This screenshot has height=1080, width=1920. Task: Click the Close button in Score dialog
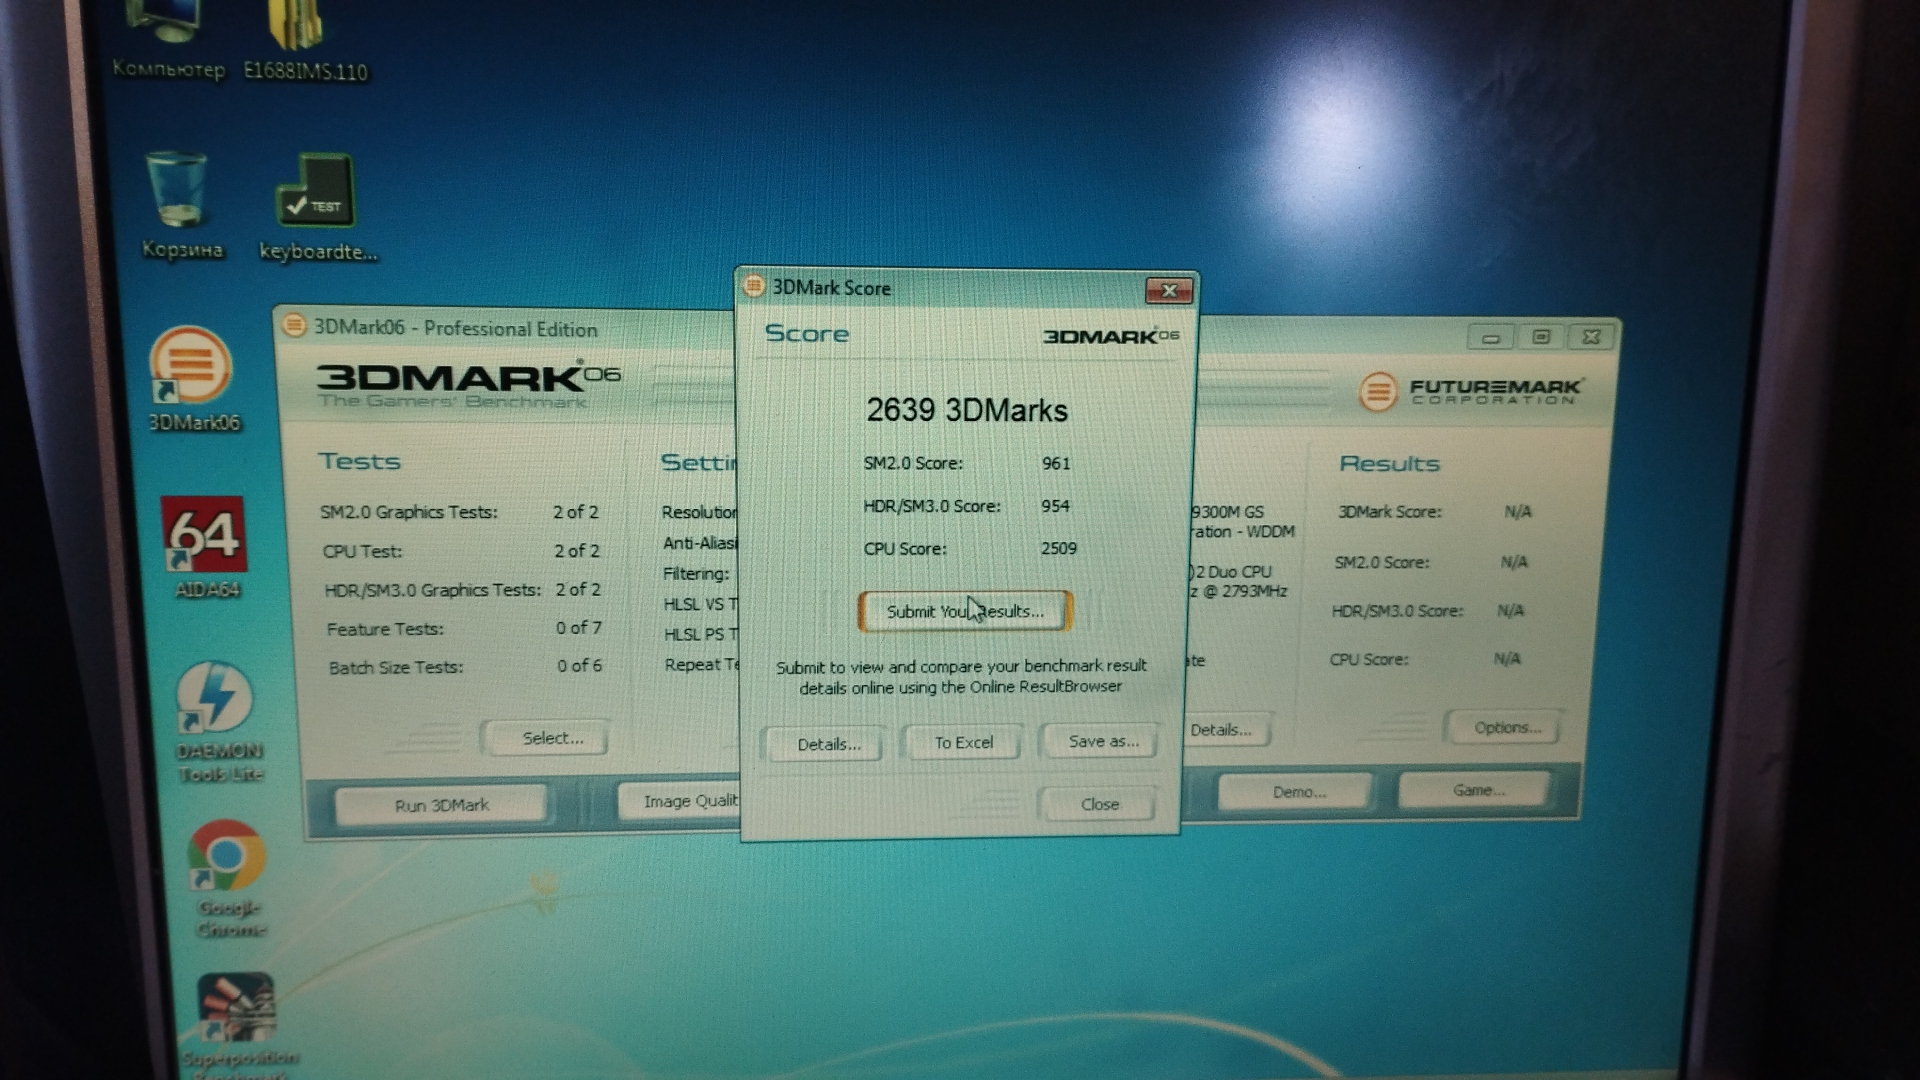(x=1099, y=804)
